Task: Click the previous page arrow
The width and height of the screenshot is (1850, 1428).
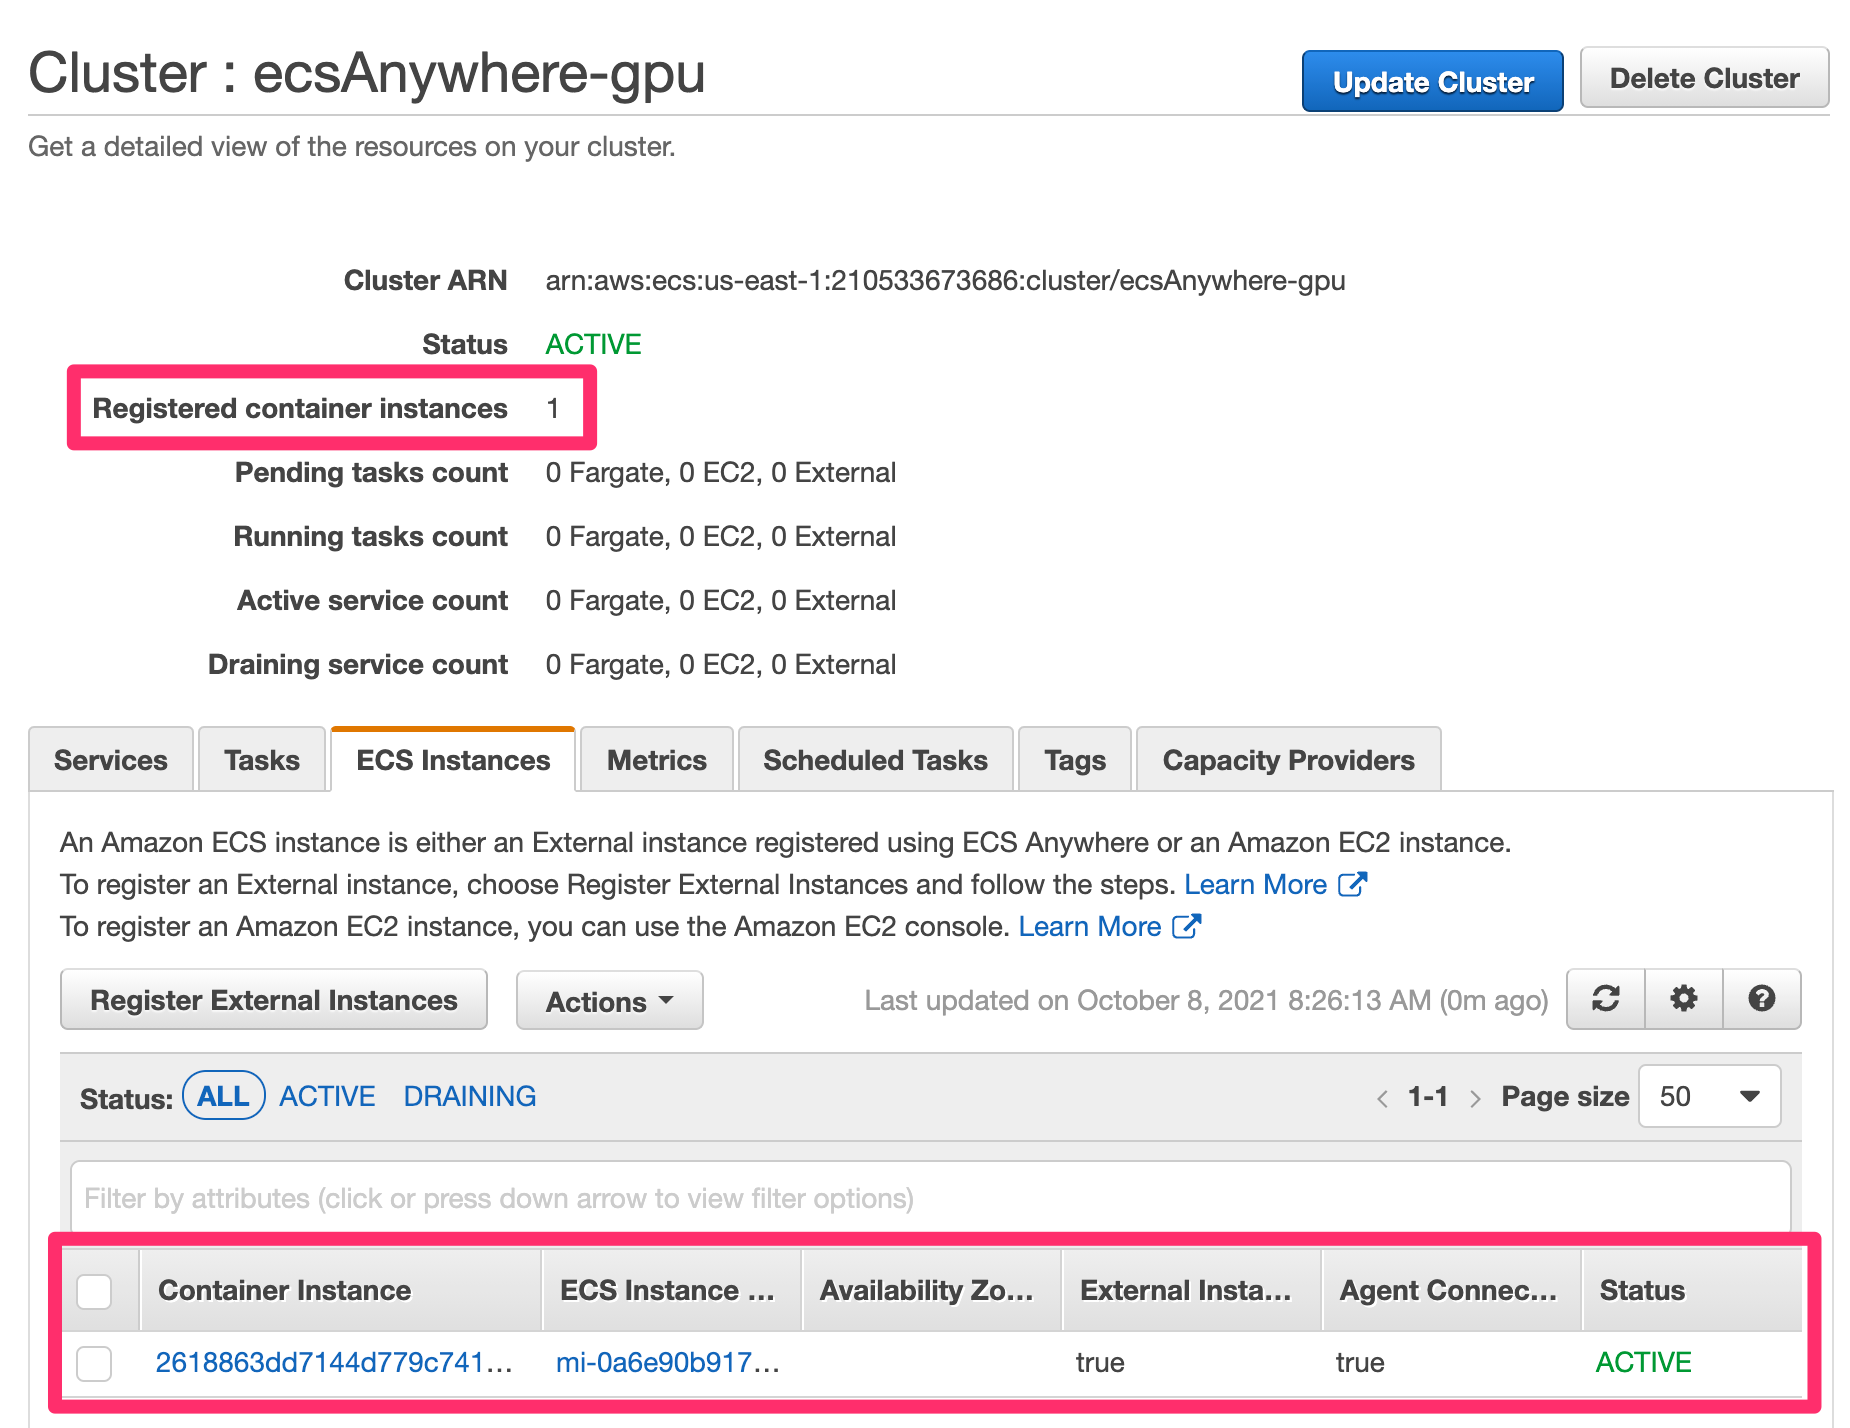Action: click(1382, 1096)
